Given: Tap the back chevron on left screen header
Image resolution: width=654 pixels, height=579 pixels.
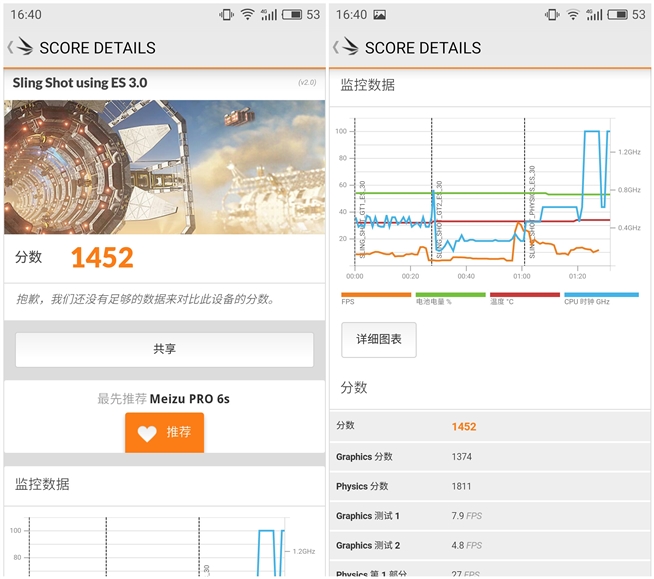Looking at the screenshot, I should click(10, 47).
